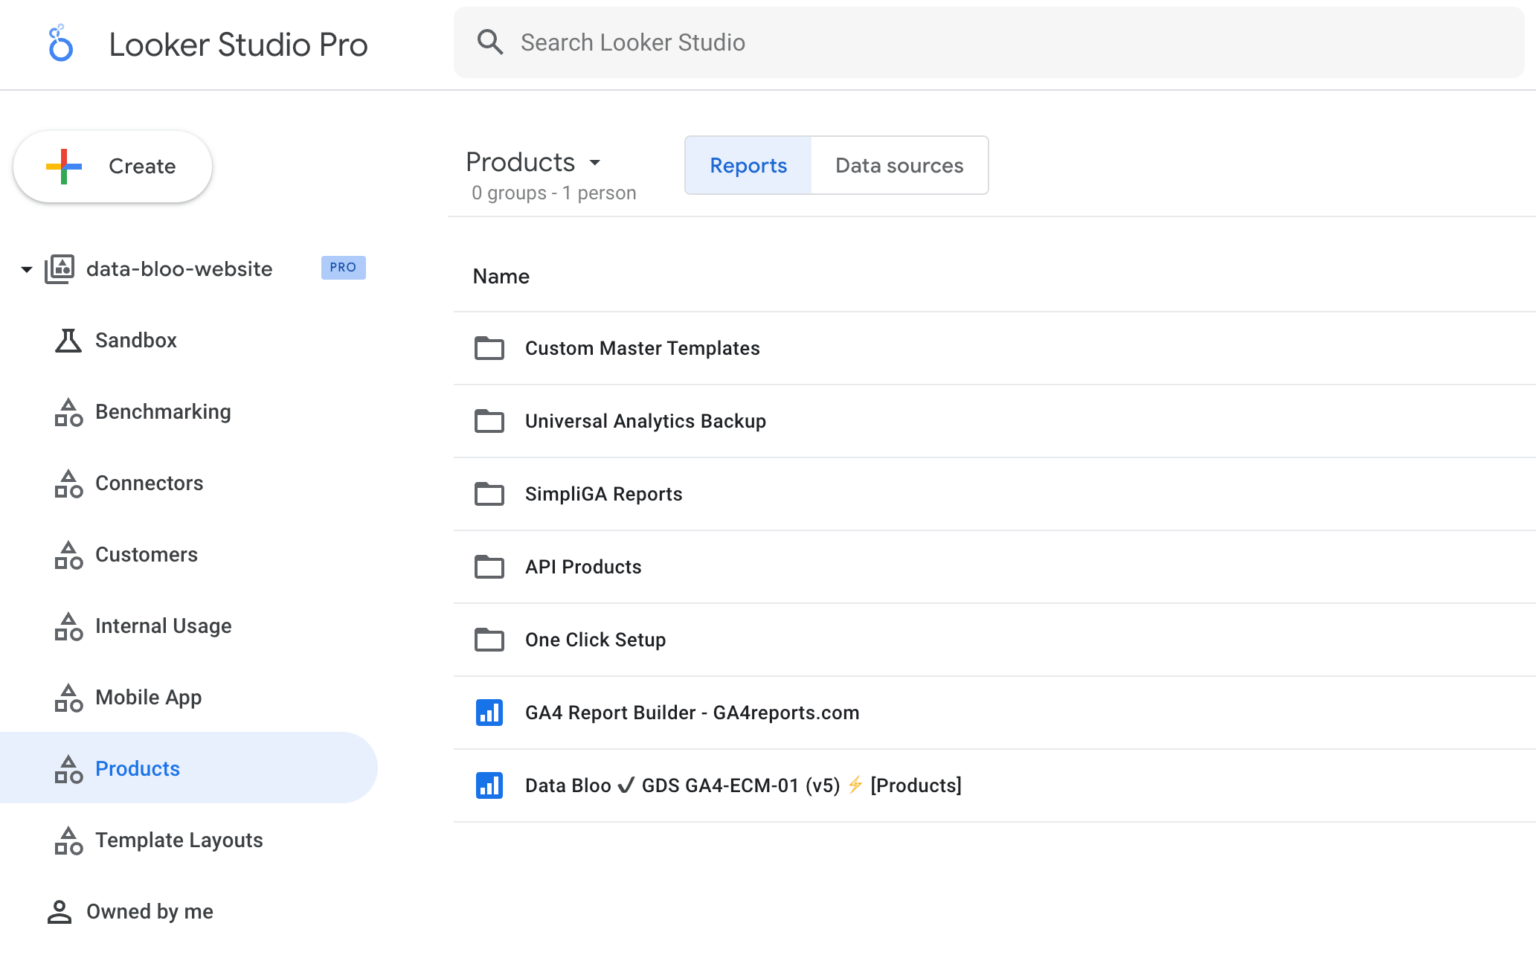Click the Create button
This screenshot has height=958, width=1536.
coord(112,166)
